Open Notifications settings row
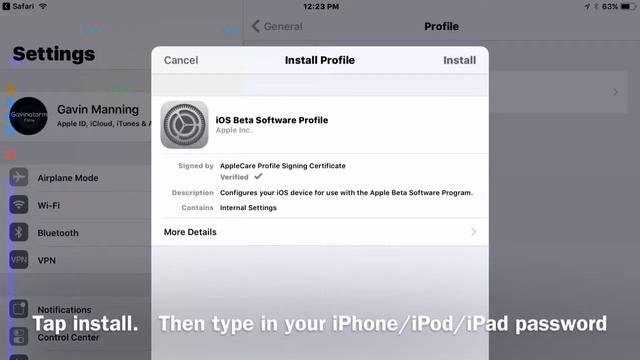 click(76, 309)
